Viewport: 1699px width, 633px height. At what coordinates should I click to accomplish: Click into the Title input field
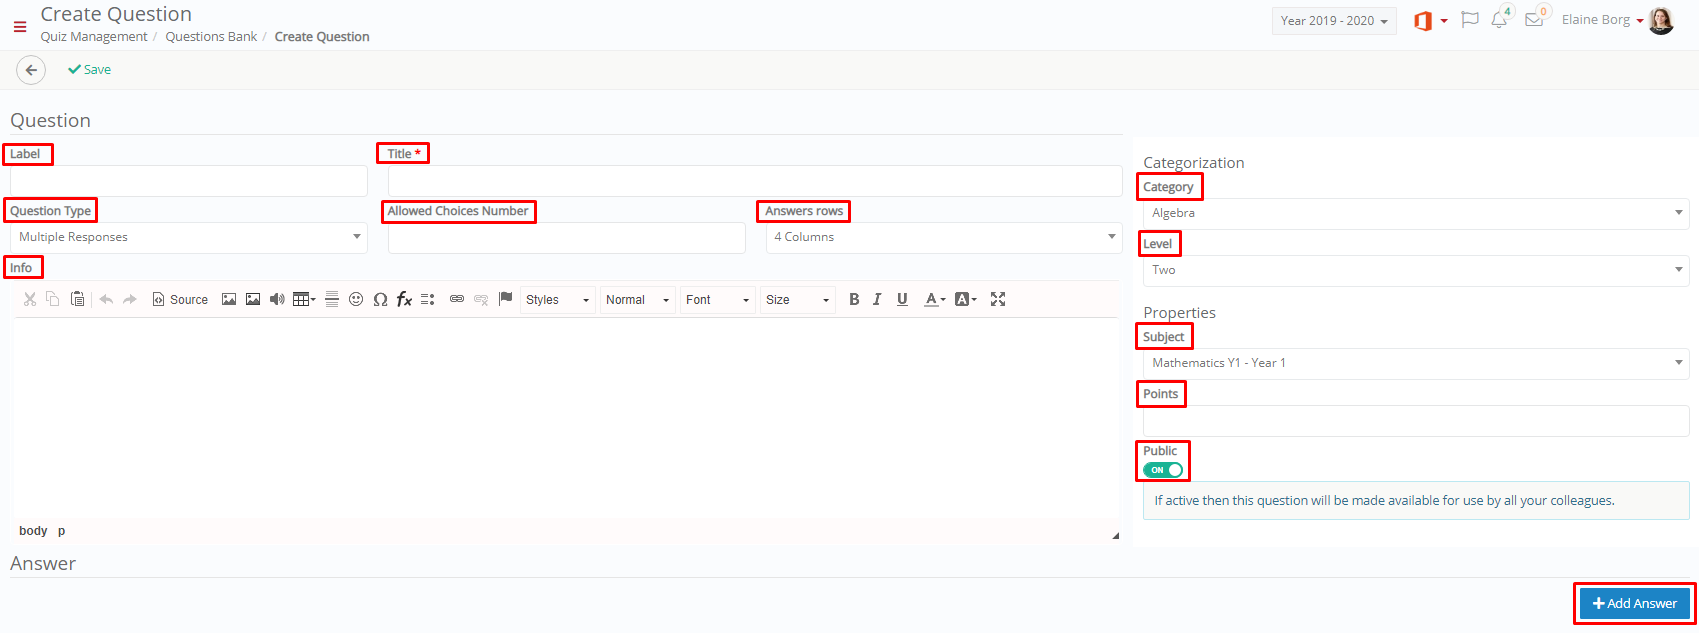[x=755, y=181]
